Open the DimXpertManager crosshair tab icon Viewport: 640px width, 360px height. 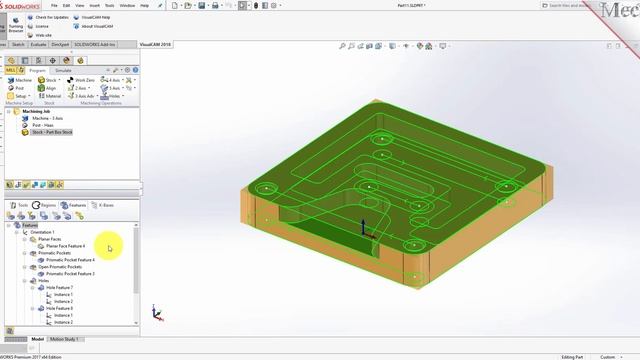(53, 60)
